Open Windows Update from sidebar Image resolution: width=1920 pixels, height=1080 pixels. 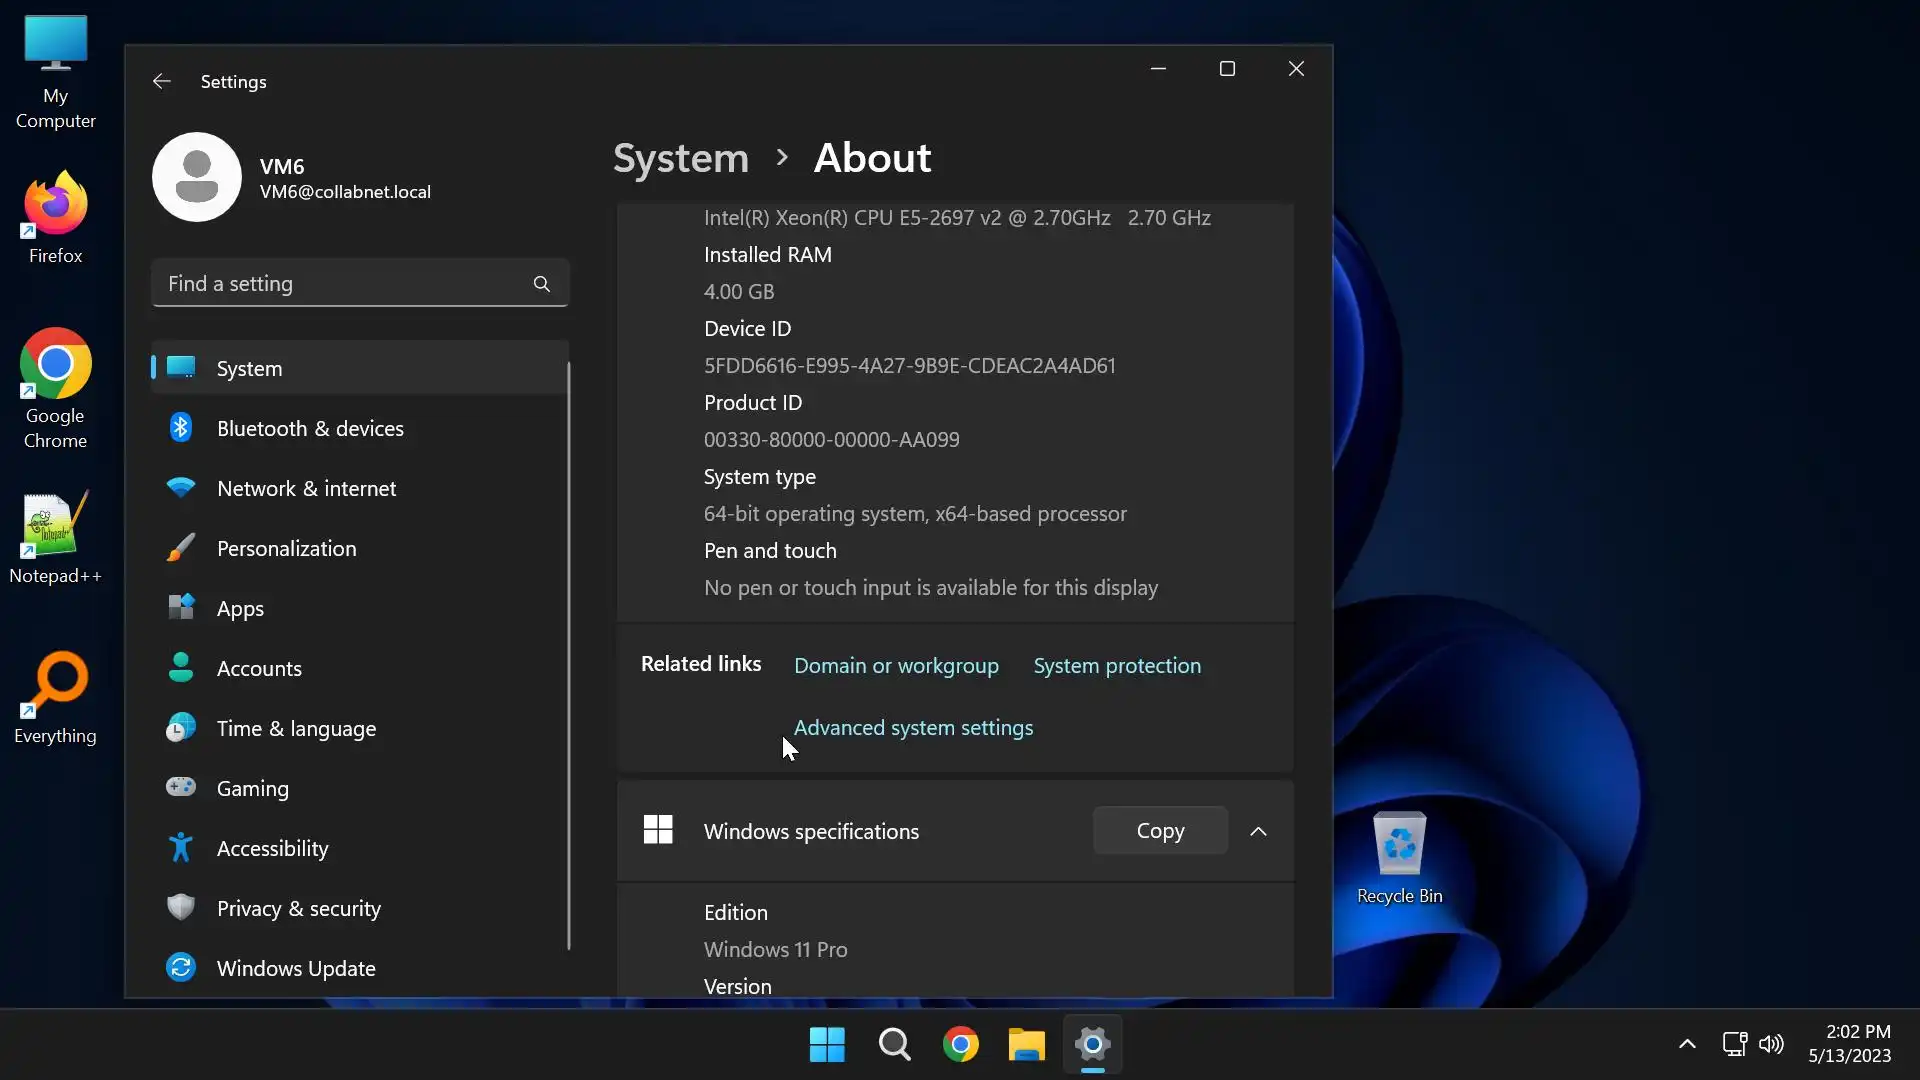(x=296, y=968)
